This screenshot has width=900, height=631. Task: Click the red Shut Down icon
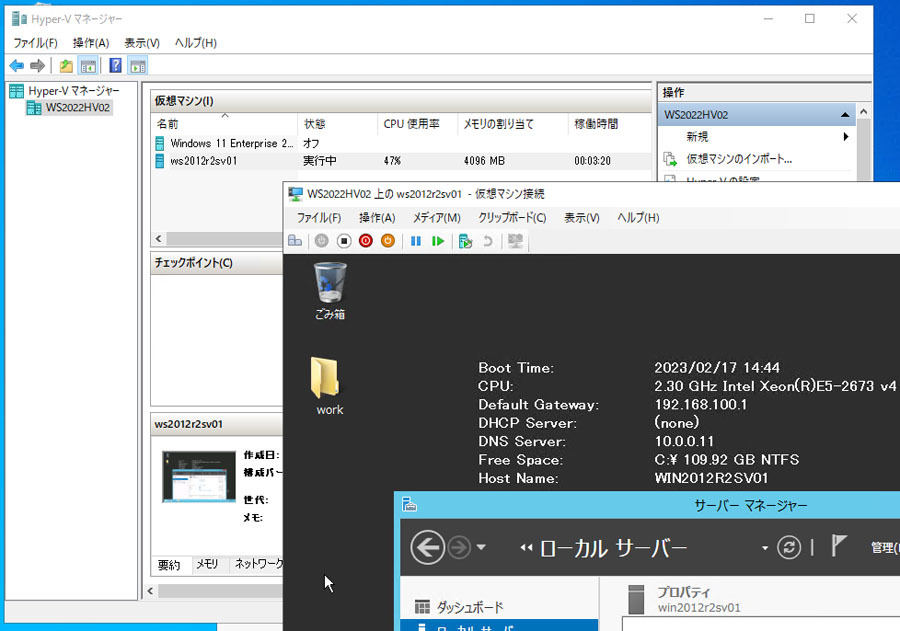pyautogui.click(x=366, y=241)
